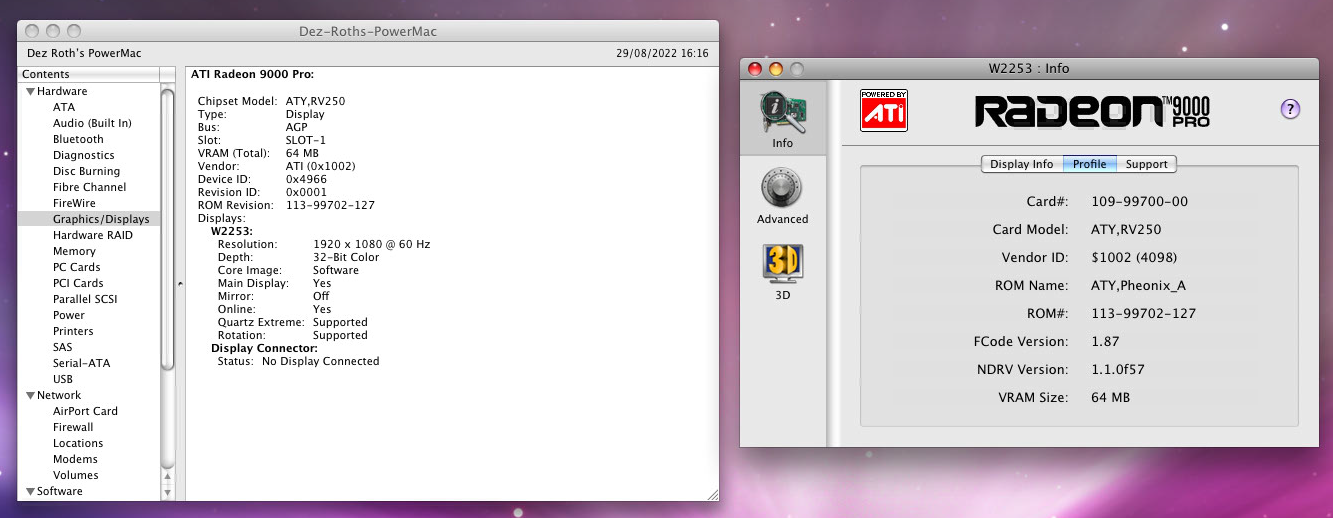
Task: Click the Resolution 1920 x 1080 value
Action: click(x=371, y=244)
